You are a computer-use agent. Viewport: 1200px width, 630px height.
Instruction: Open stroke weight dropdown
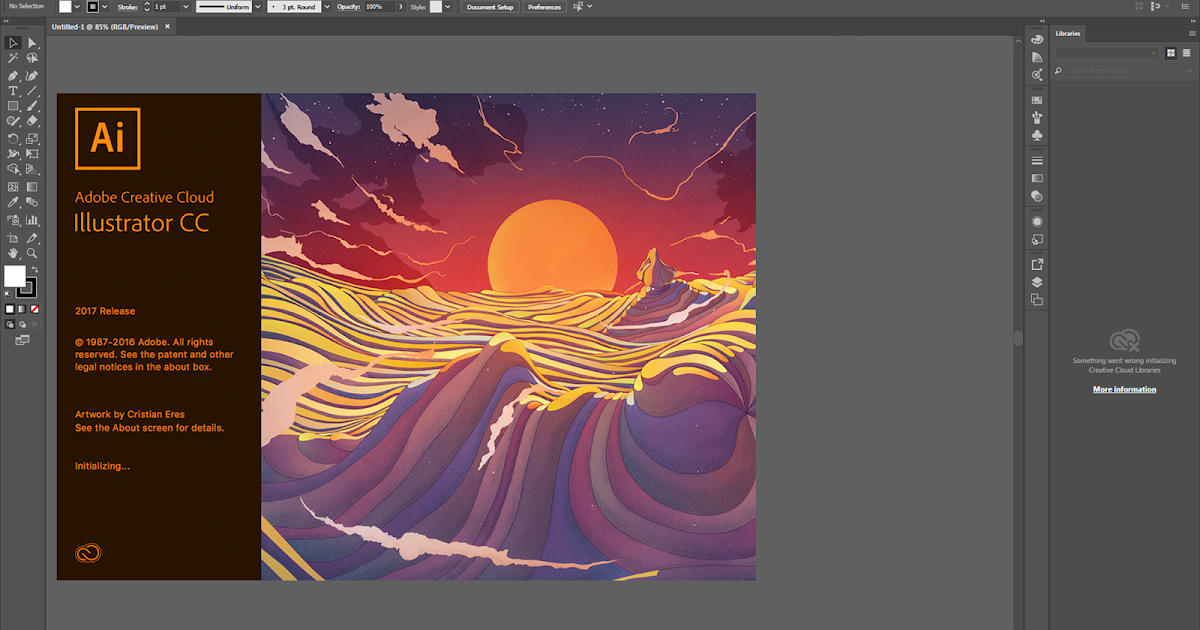coord(185,7)
